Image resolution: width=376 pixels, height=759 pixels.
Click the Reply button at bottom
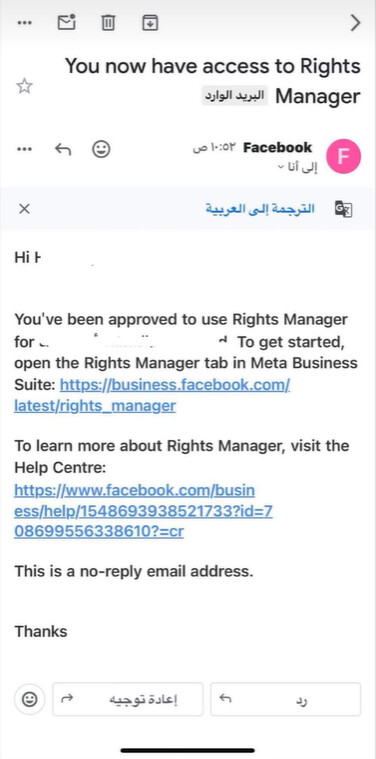click(286, 699)
